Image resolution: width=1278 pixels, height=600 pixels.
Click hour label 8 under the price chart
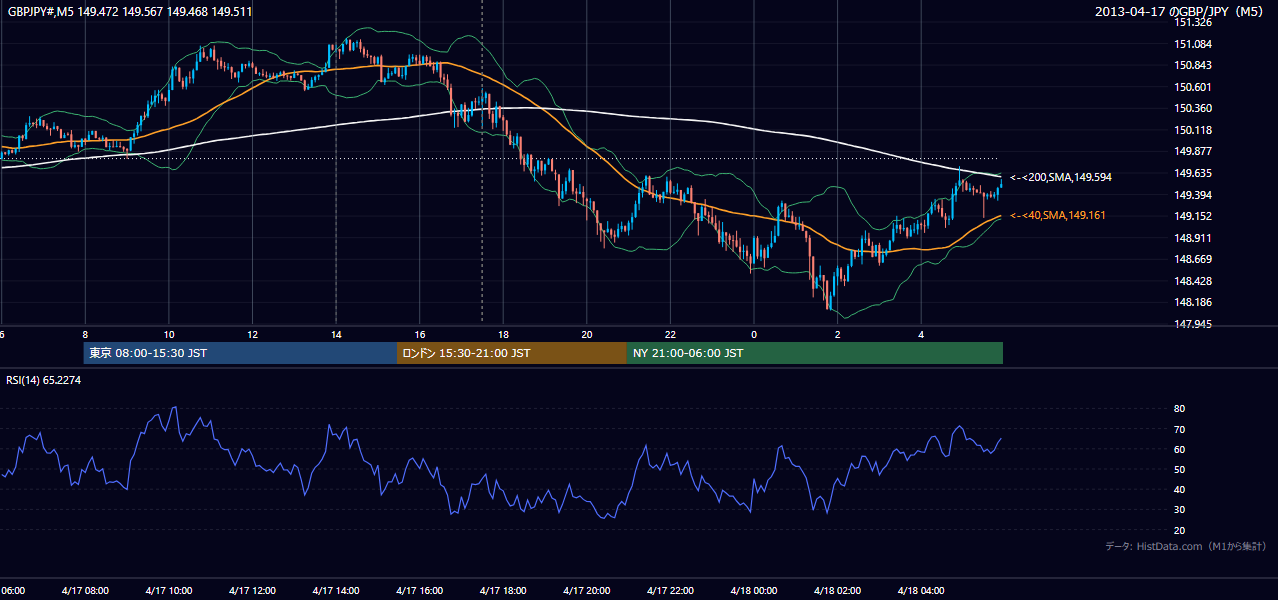click(x=85, y=334)
